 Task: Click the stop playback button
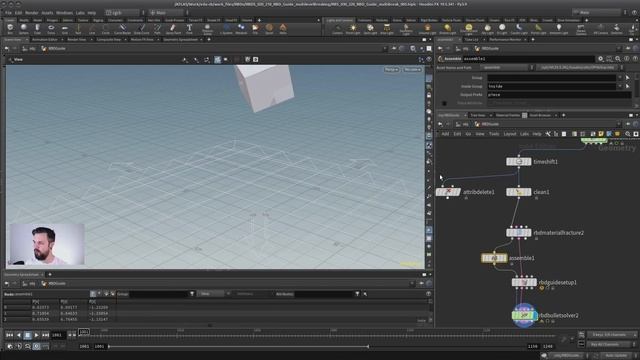(27, 335)
